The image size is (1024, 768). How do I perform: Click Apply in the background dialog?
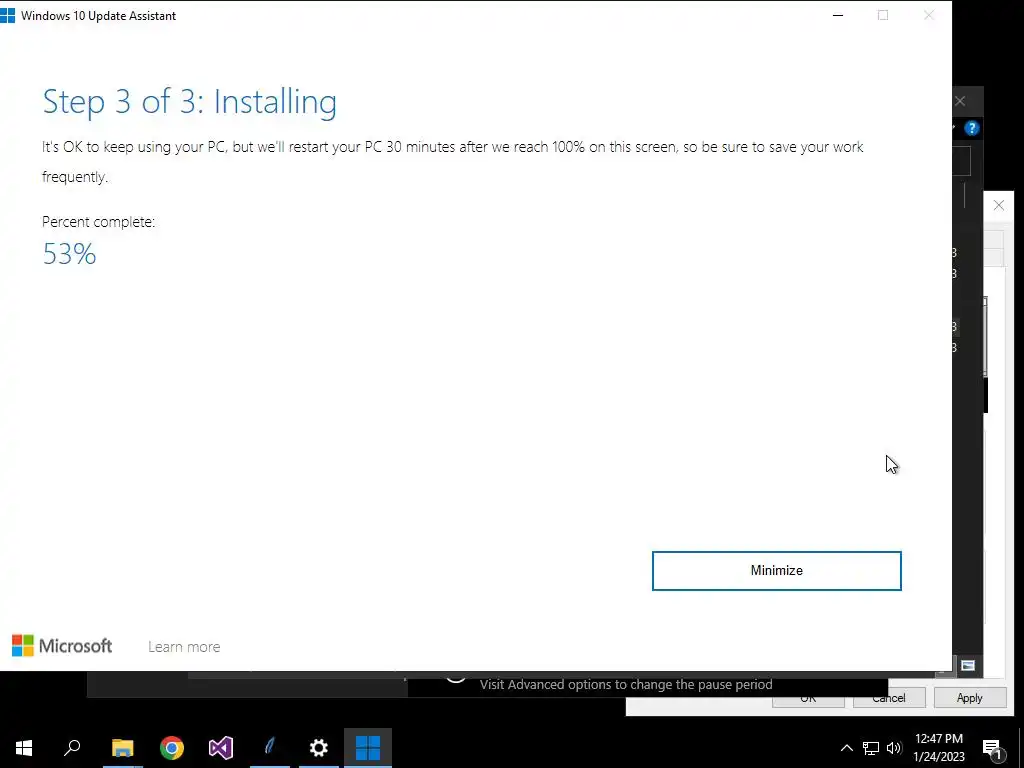(969, 698)
